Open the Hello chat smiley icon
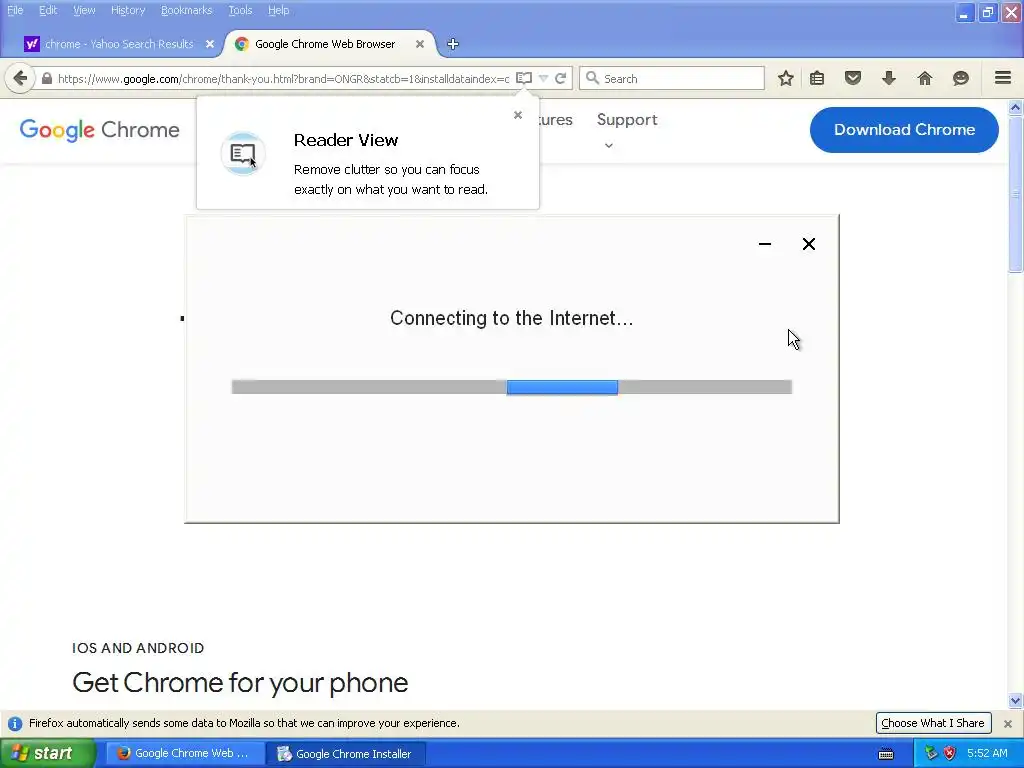The width and height of the screenshot is (1024, 768). tap(961, 78)
